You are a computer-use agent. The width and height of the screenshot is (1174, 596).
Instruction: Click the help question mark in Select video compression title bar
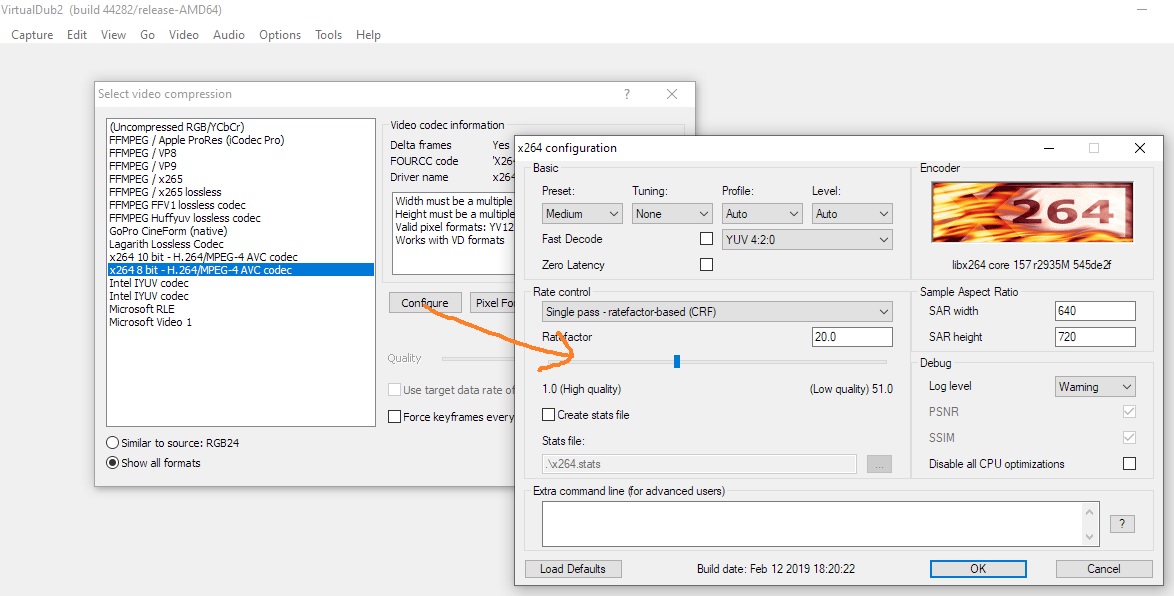pos(627,94)
